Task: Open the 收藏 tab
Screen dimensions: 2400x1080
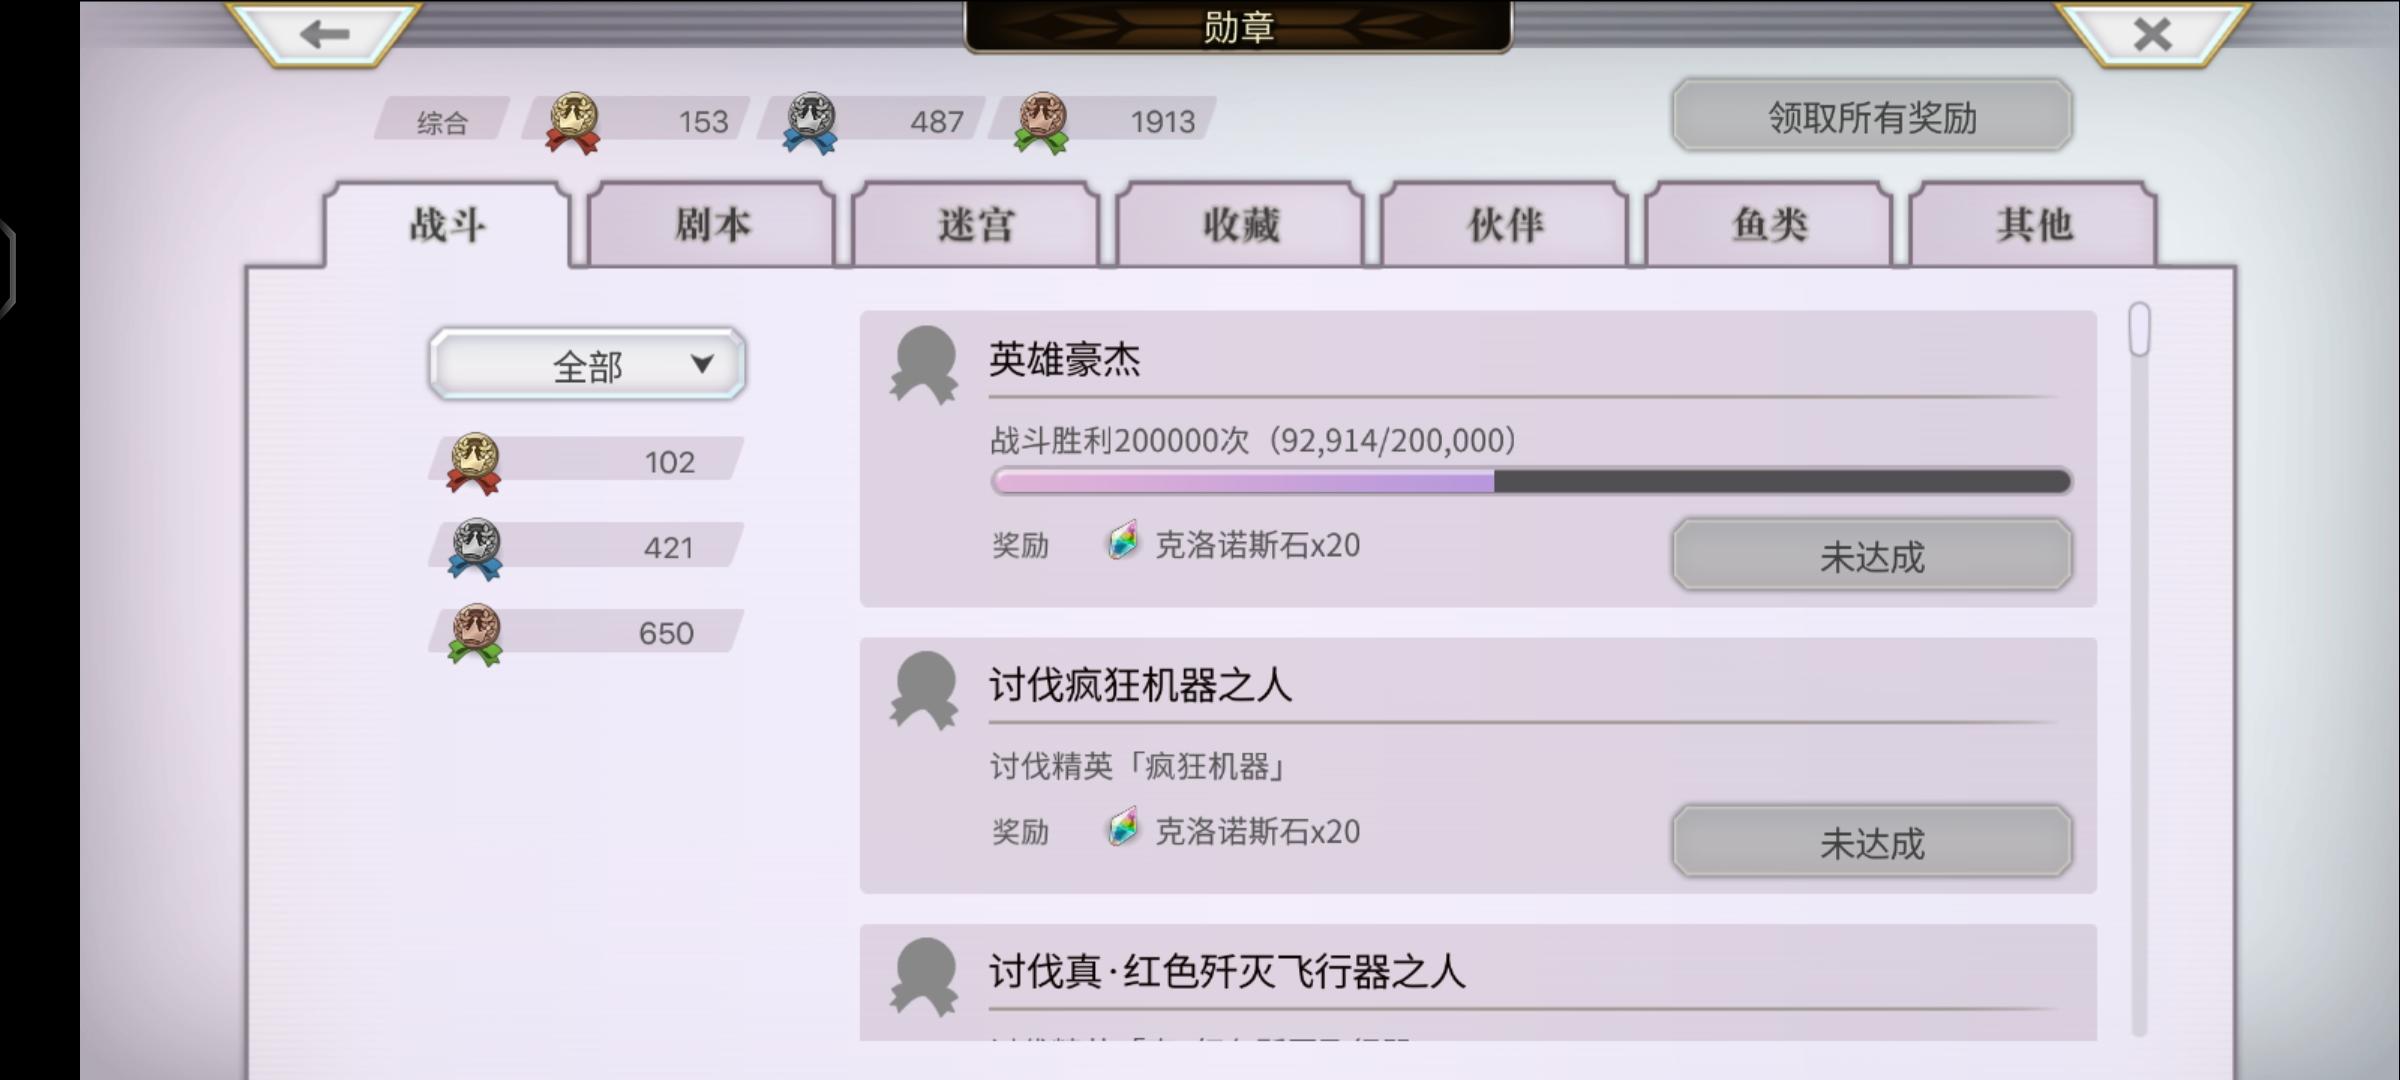Action: (x=1240, y=225)
